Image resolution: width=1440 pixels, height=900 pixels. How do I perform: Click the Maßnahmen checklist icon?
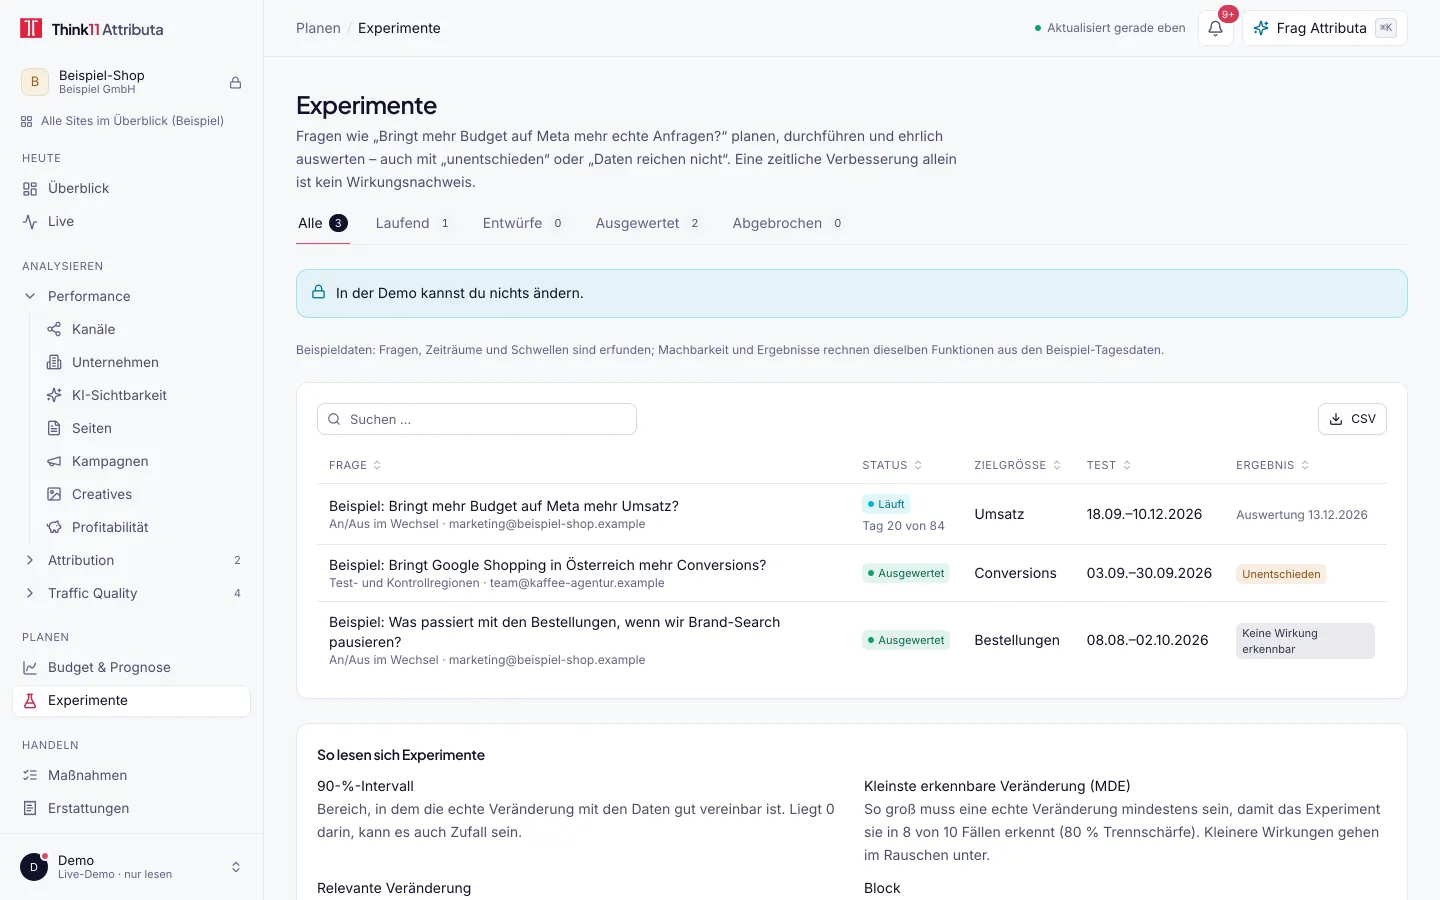point(30,775)
